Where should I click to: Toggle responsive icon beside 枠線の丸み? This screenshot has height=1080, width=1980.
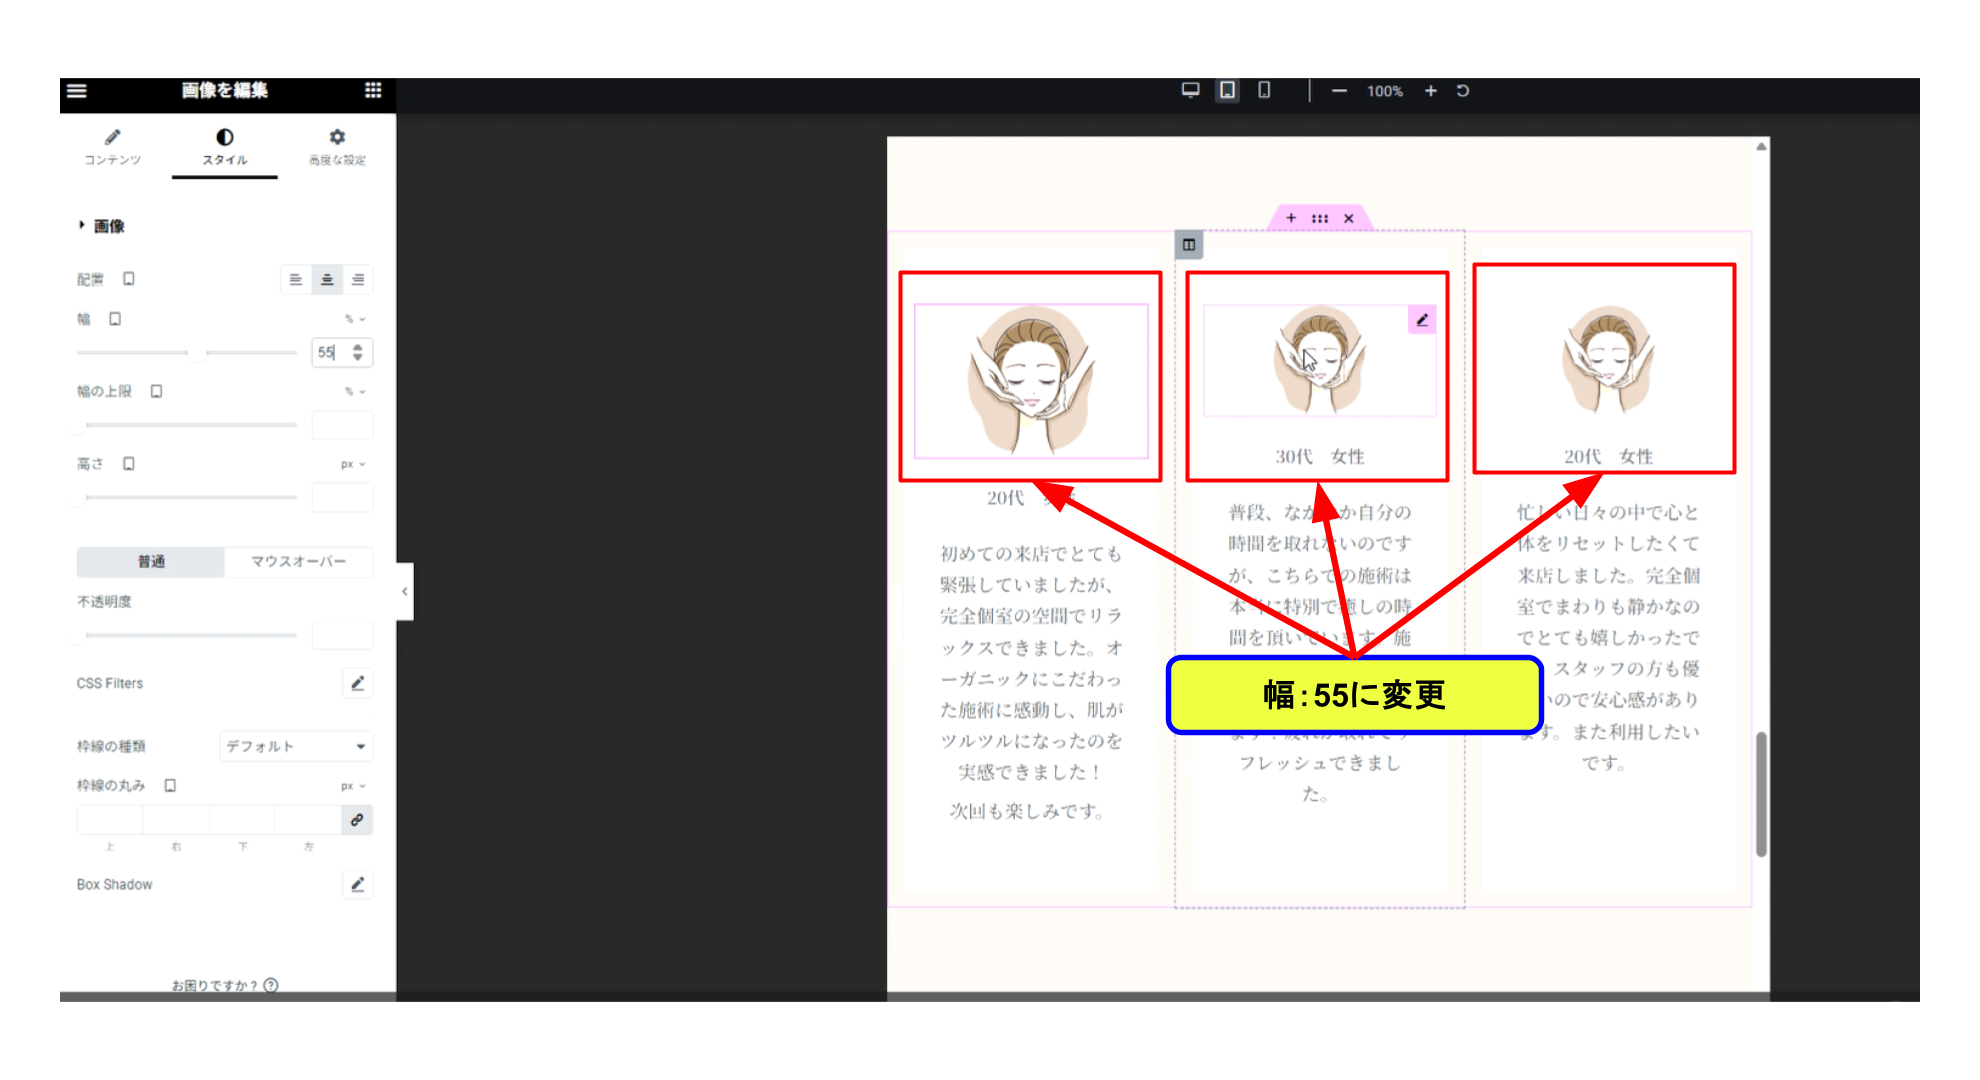pyautogui.click(x=170, y=786)
